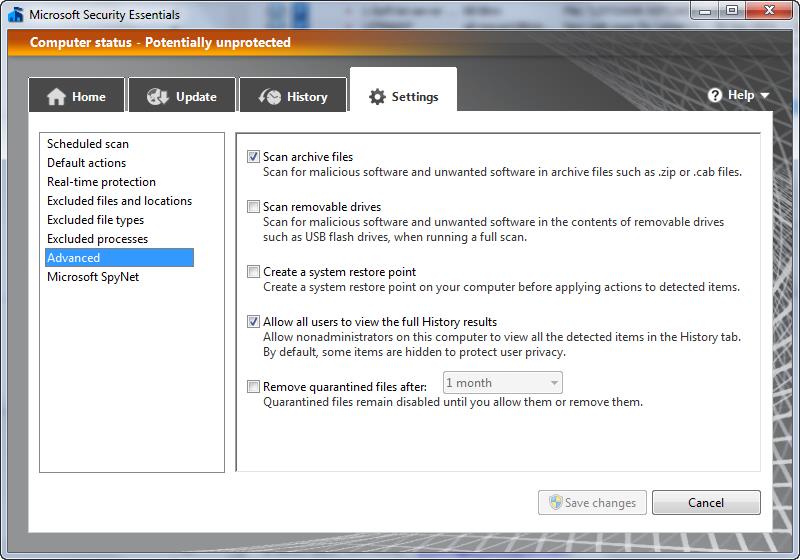Select Scheduled scan in settings list
The height and width of the screenshot is (560, 800).
point(88,144)
